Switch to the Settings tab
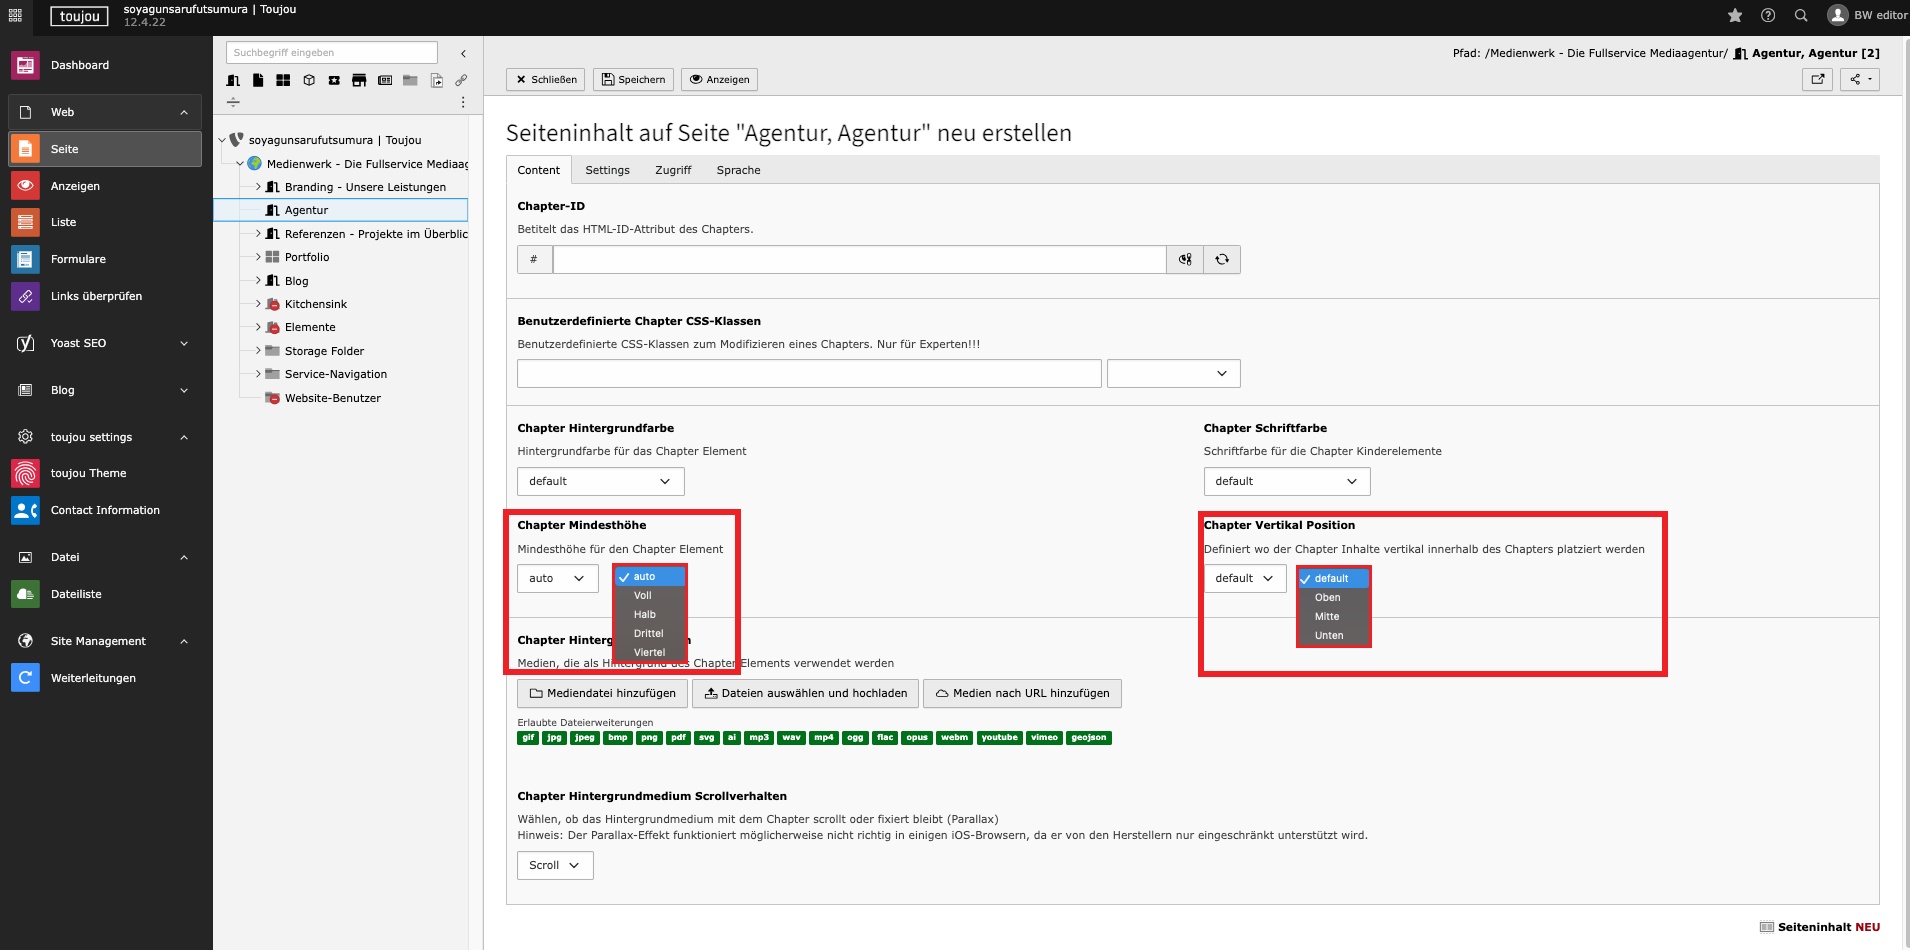This screenshot has height=950, width=1910. (607, 170)
